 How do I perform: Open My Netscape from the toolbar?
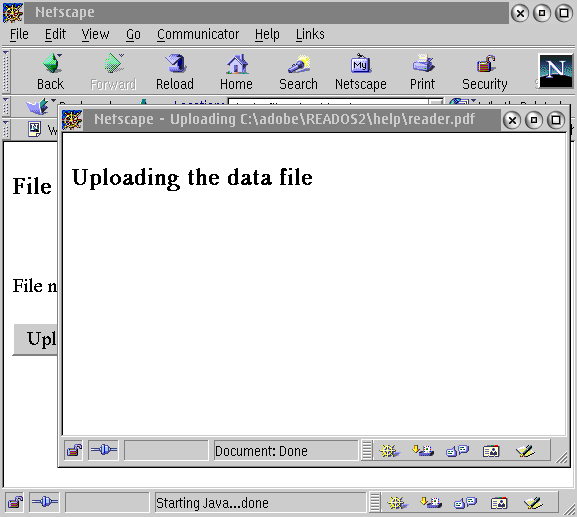coord(361,72)
